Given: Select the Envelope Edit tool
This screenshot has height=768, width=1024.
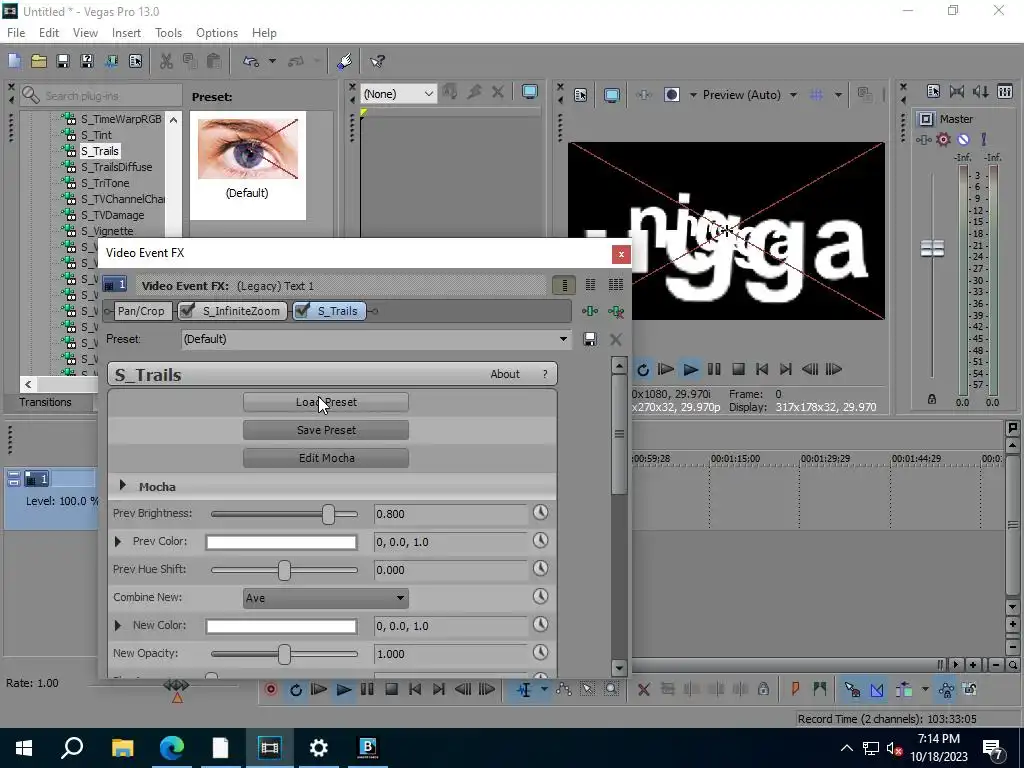Looking at the screenshot, I should (x=563, y=690).
